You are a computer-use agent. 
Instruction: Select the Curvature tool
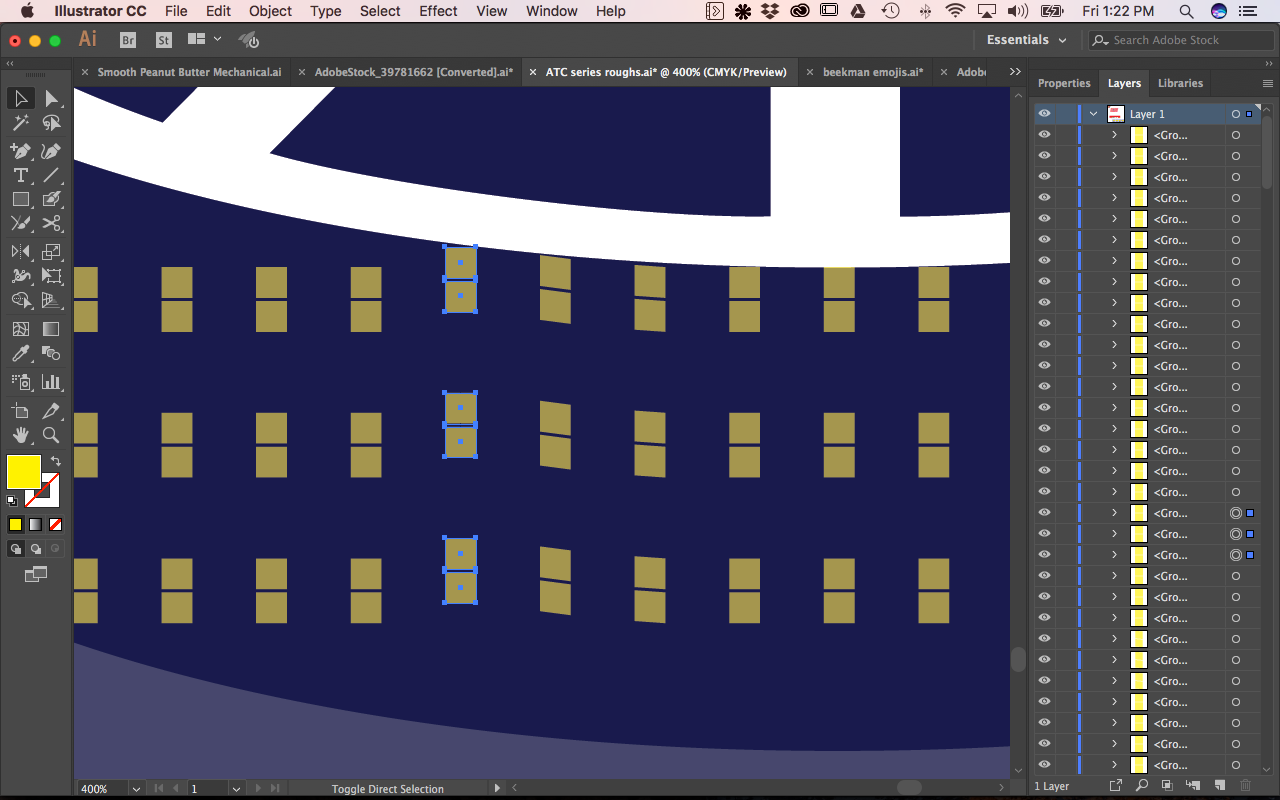coord(51,150)
